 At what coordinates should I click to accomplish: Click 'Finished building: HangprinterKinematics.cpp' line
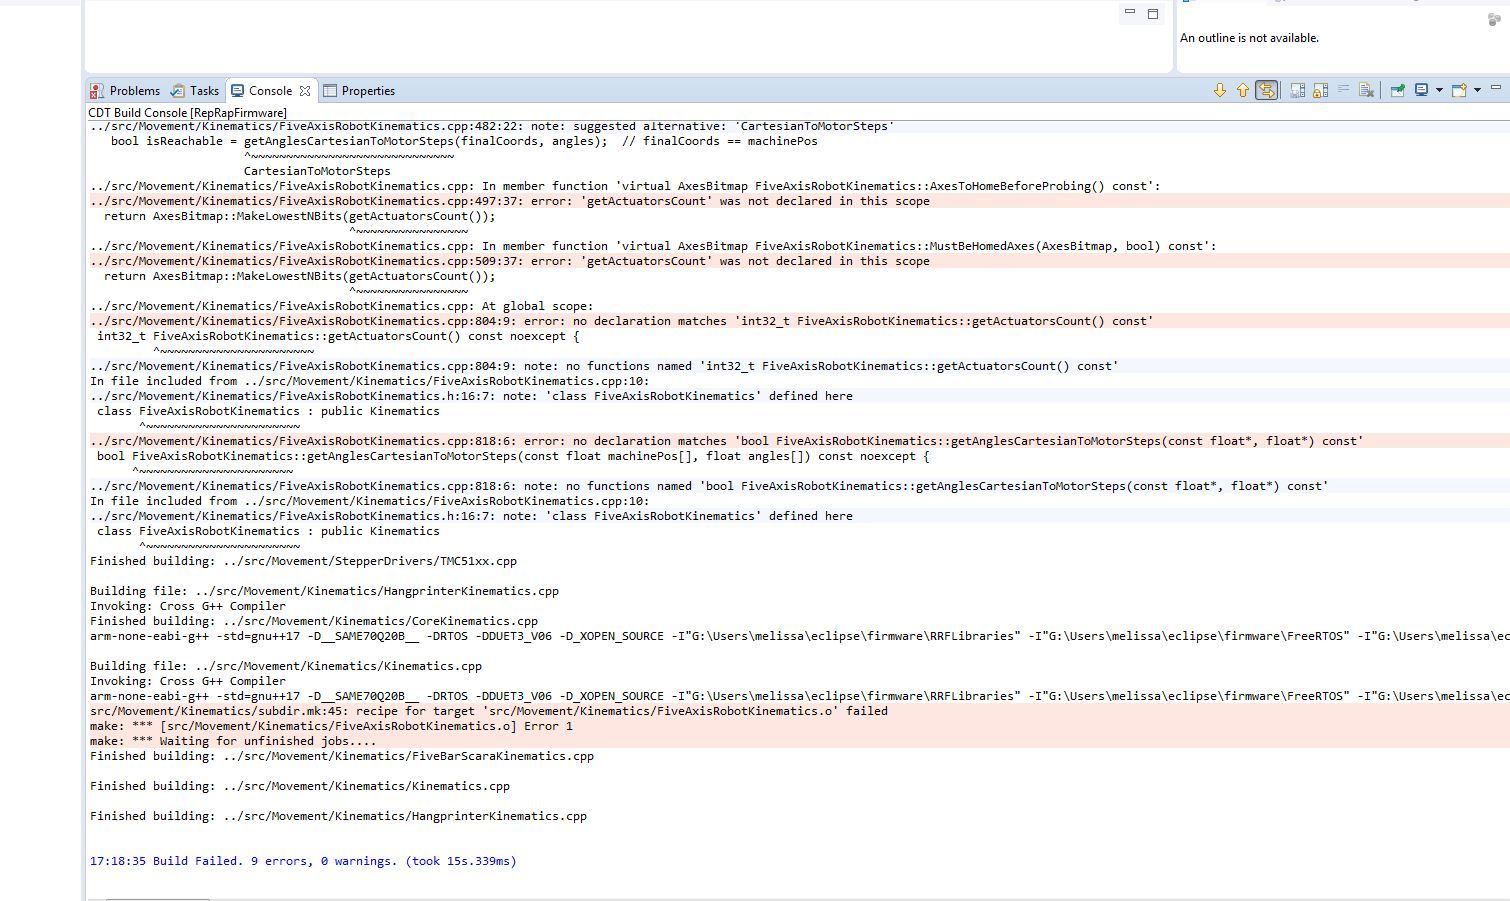tap(338, 816)
